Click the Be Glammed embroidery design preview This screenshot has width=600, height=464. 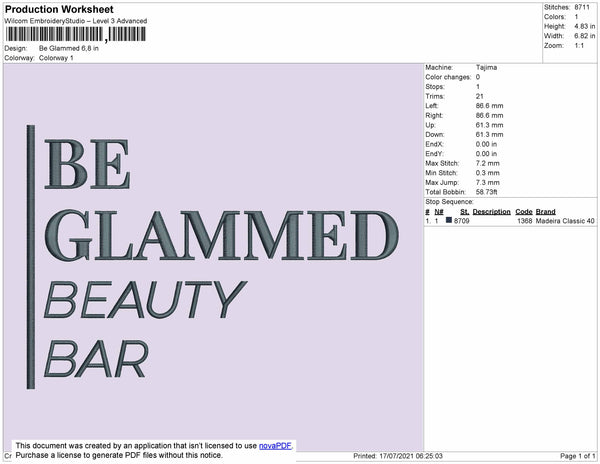(x=213, y=257)
